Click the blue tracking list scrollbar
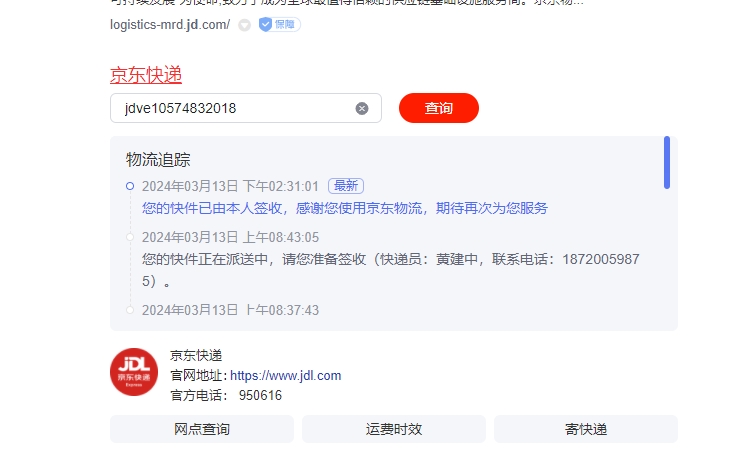The width and height of the screenshot is (730, 452). 667,162
